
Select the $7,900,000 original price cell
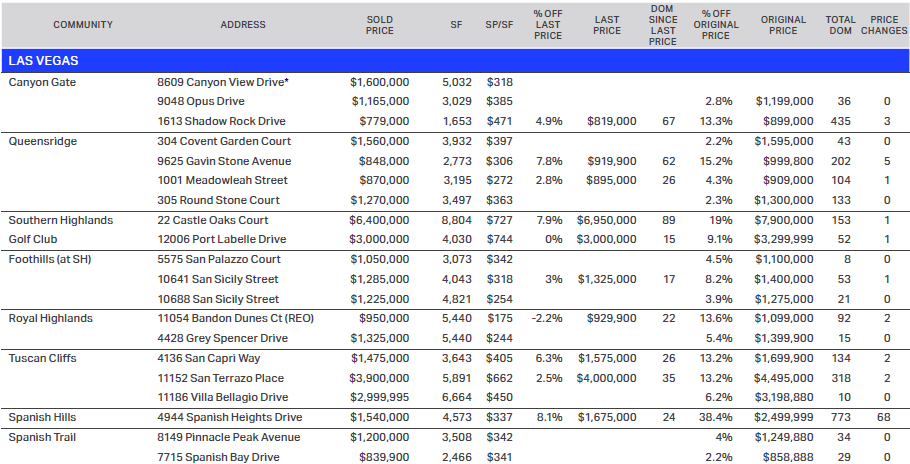click(x=783, y=220)
